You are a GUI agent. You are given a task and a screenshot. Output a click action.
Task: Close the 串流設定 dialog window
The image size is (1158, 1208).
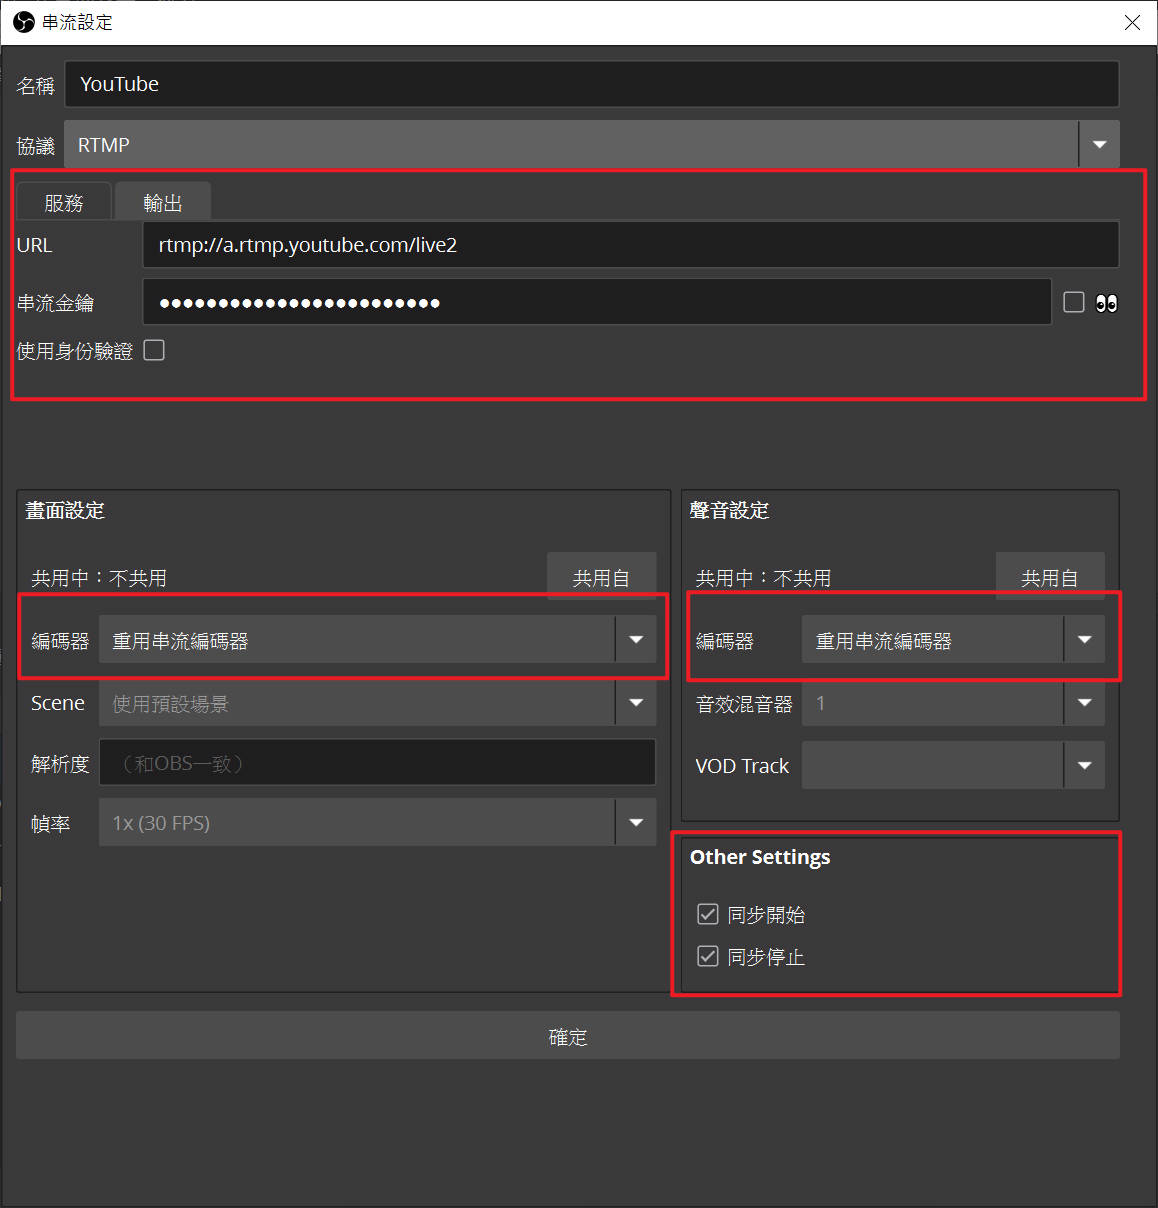[1132, 22]
